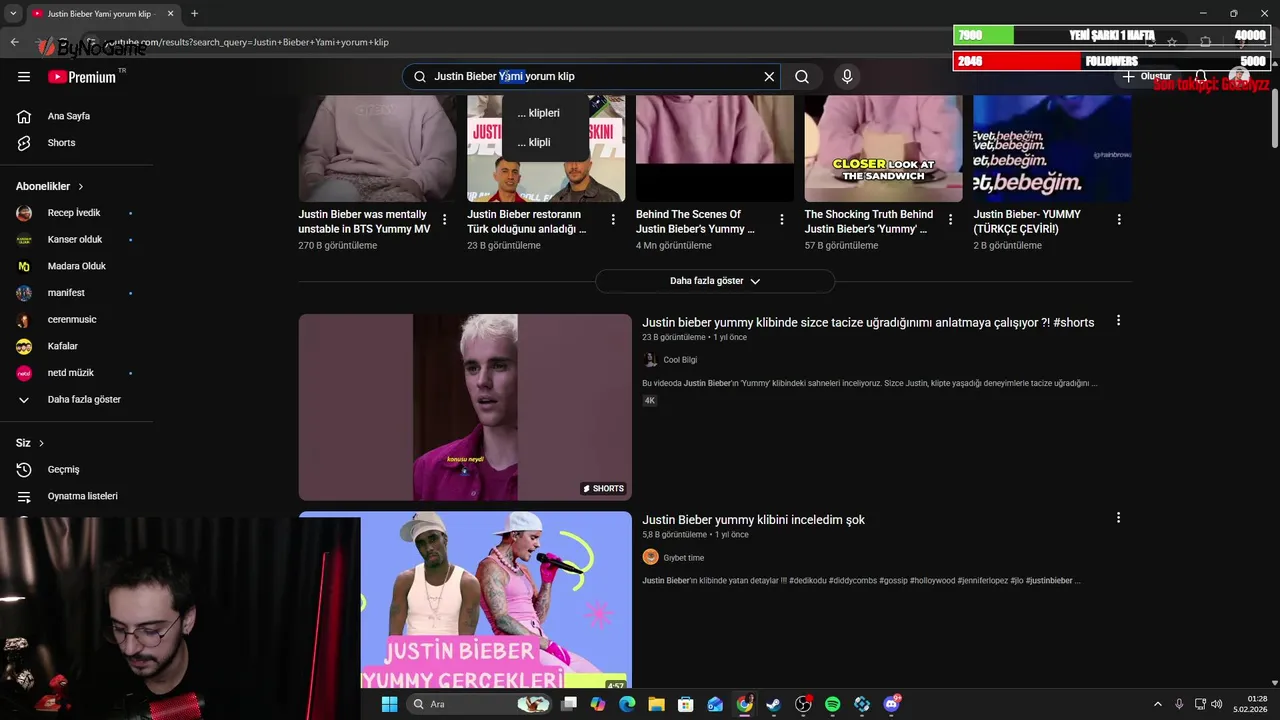This screenshot has width=1280, height=720.
Task: Open options for 'mentally unstable in BTS' video
Action: click(445, 219)
